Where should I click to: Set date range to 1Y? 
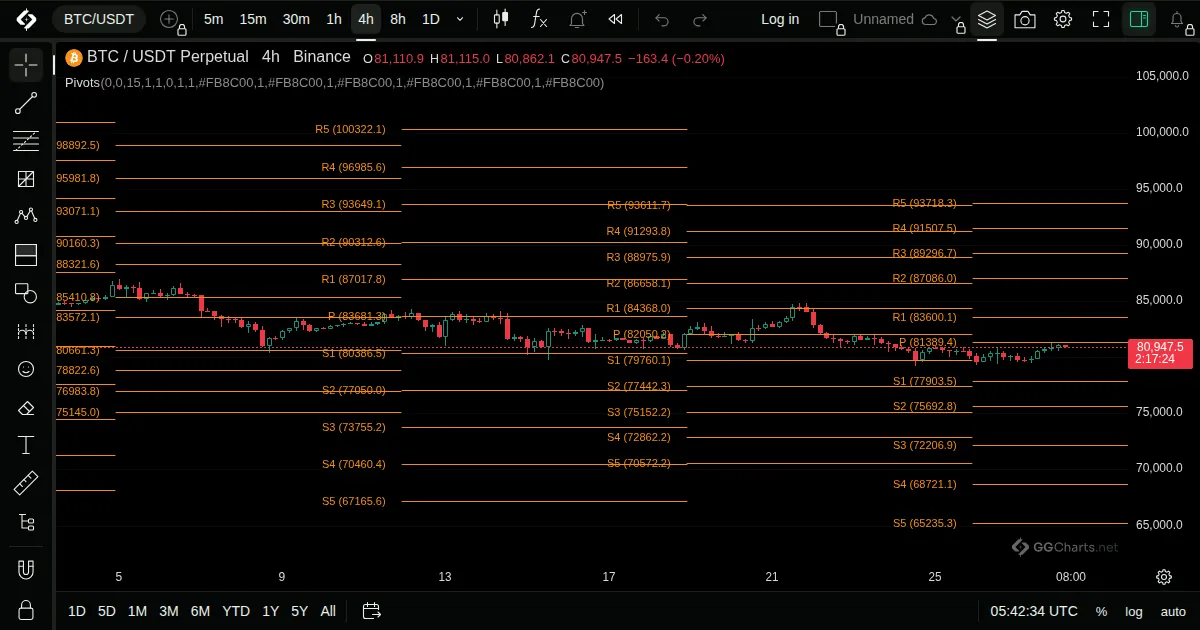click(270, 611)
